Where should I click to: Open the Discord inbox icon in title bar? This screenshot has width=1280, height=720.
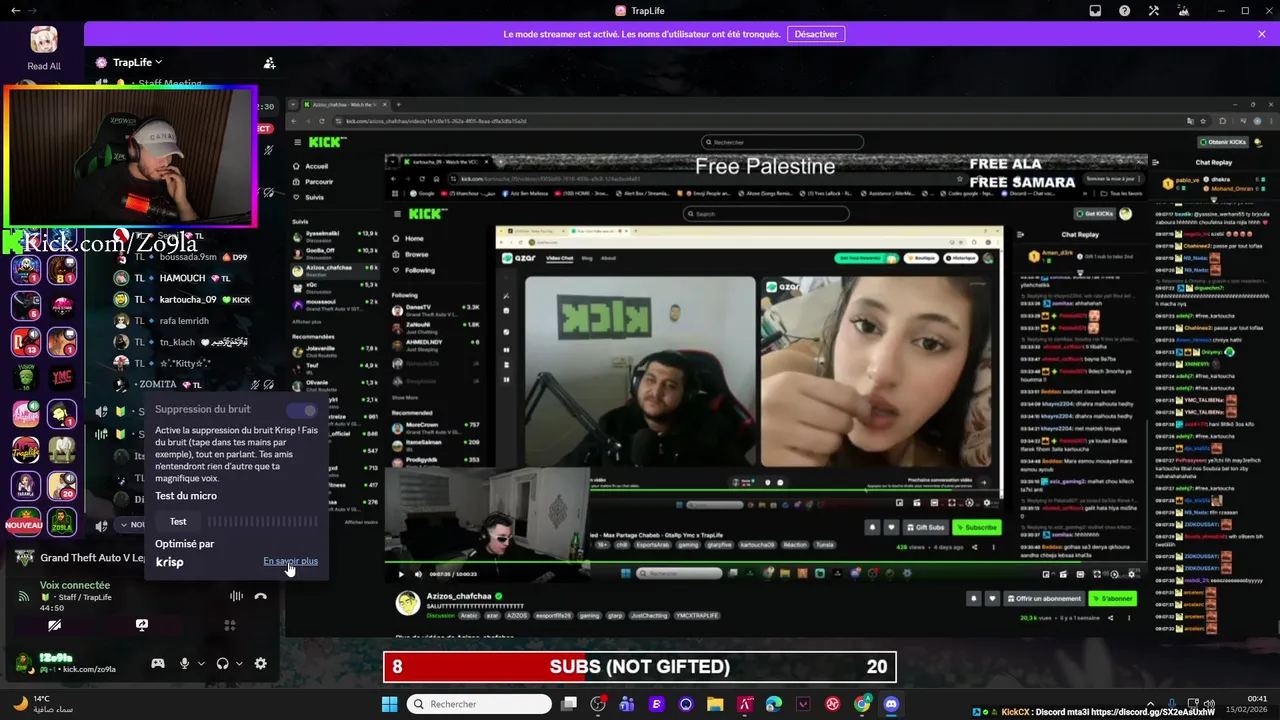[1095, 11]
